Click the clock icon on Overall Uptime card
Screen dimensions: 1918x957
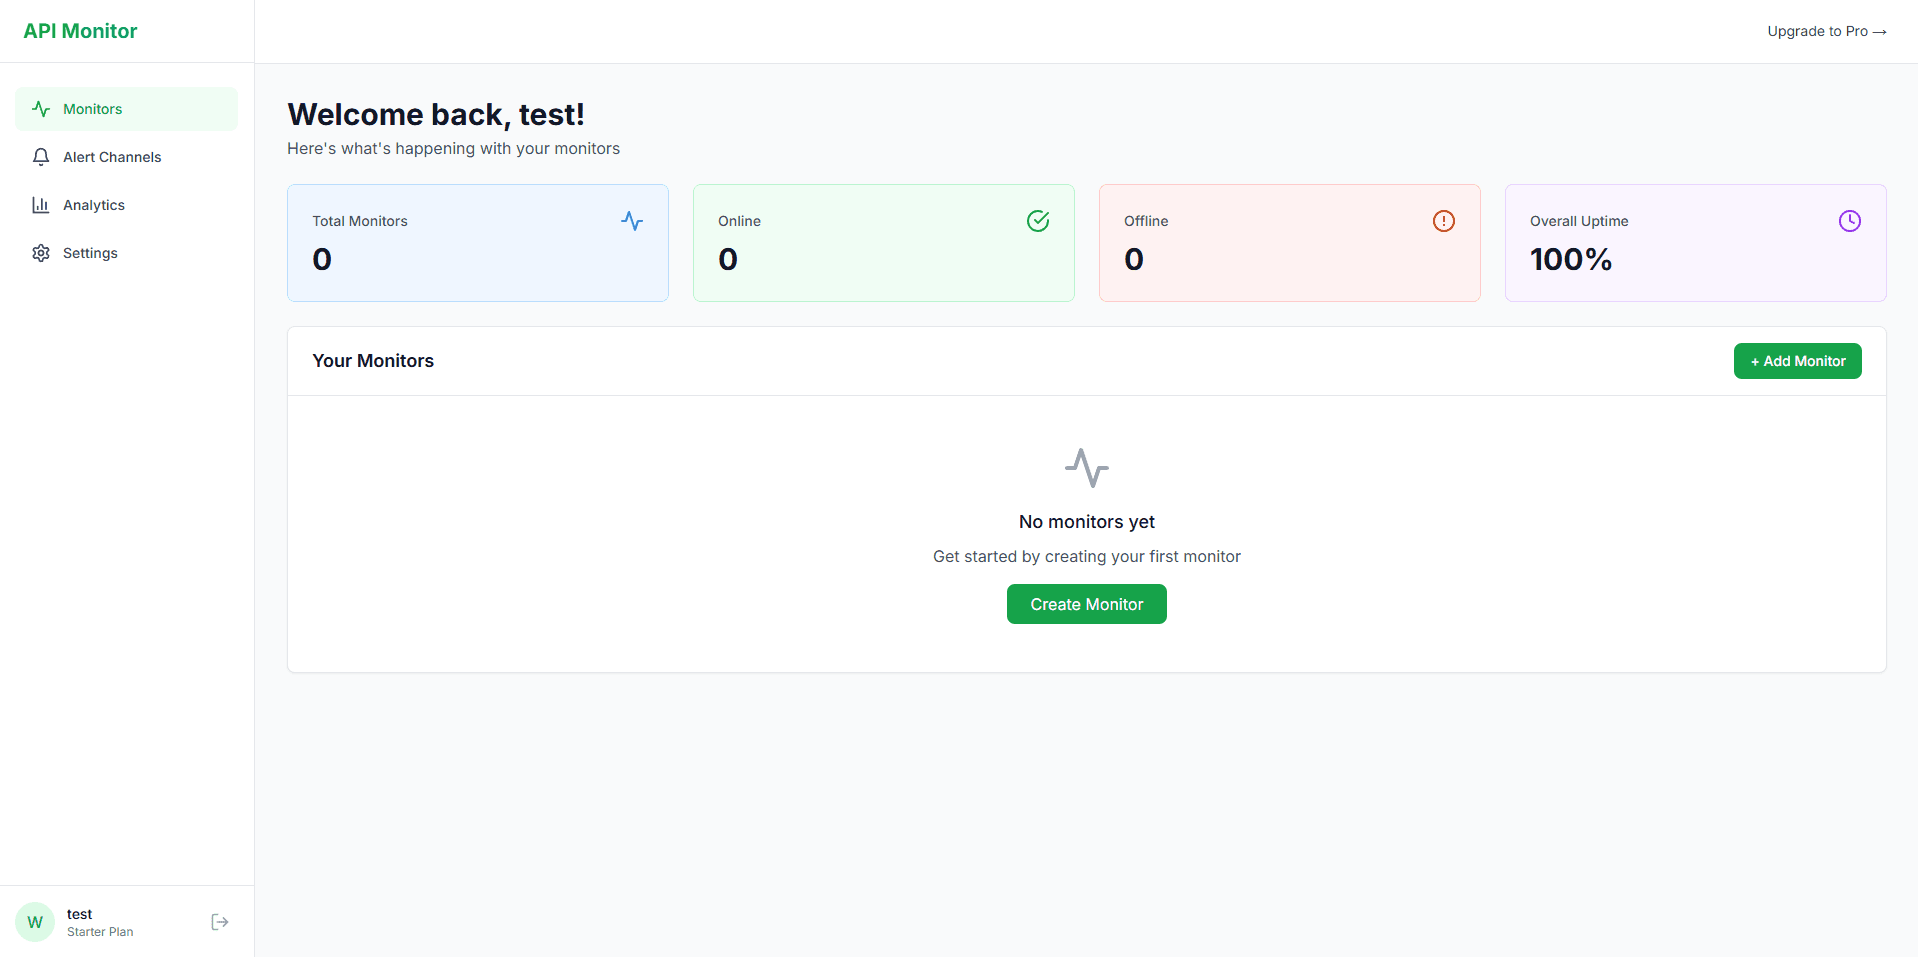point(1849,220)
